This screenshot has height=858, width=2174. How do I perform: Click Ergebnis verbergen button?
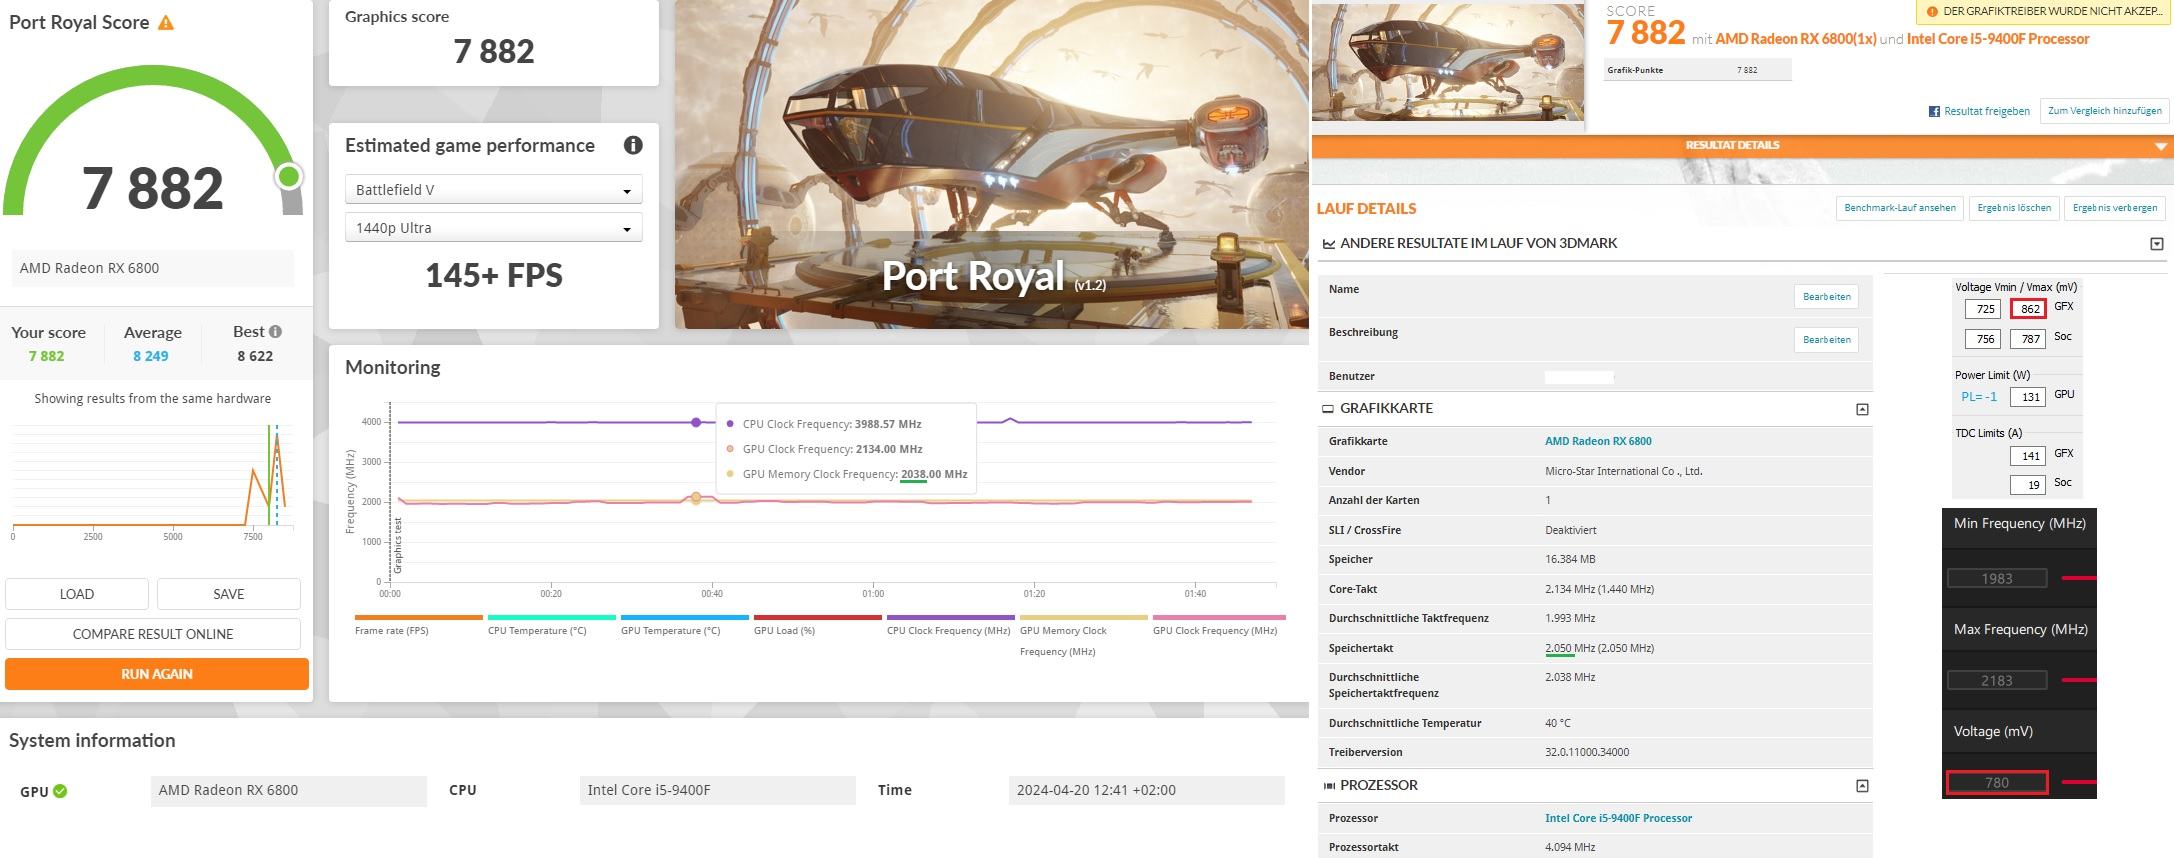(x=2115, y=208)
